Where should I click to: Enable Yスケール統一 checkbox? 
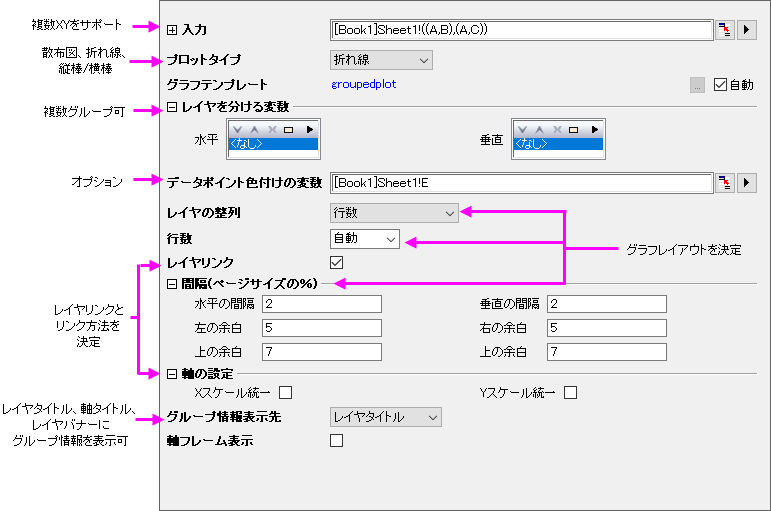point(570,392)
